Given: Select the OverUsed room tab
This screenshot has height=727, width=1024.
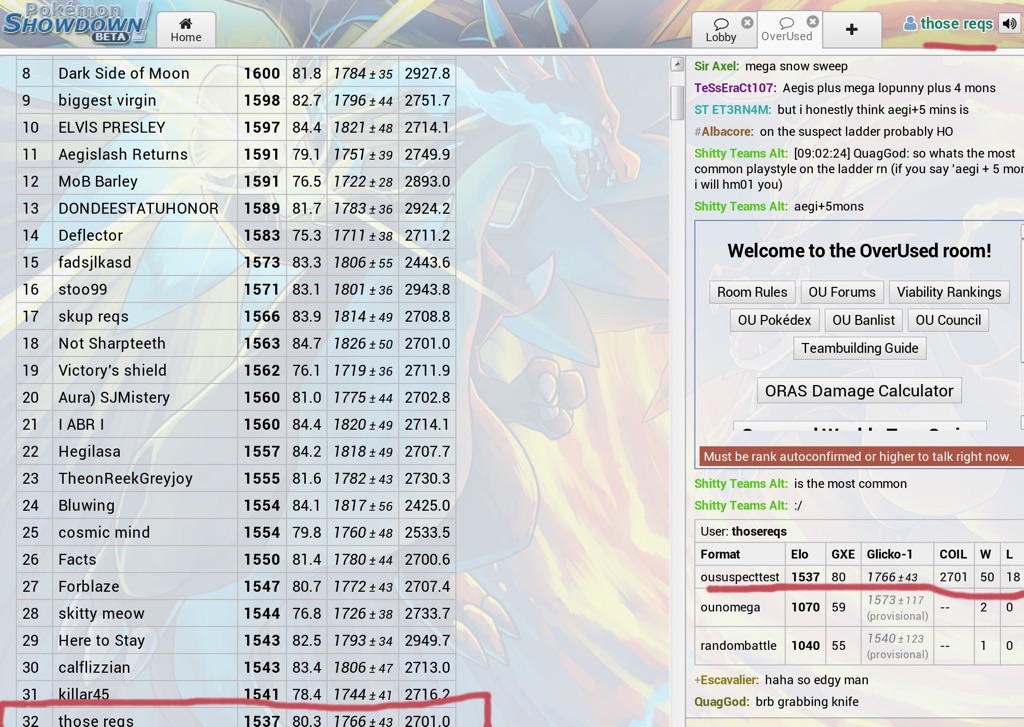Looking at the screenshot, I should pyautogui.click(x=787, y=30).
